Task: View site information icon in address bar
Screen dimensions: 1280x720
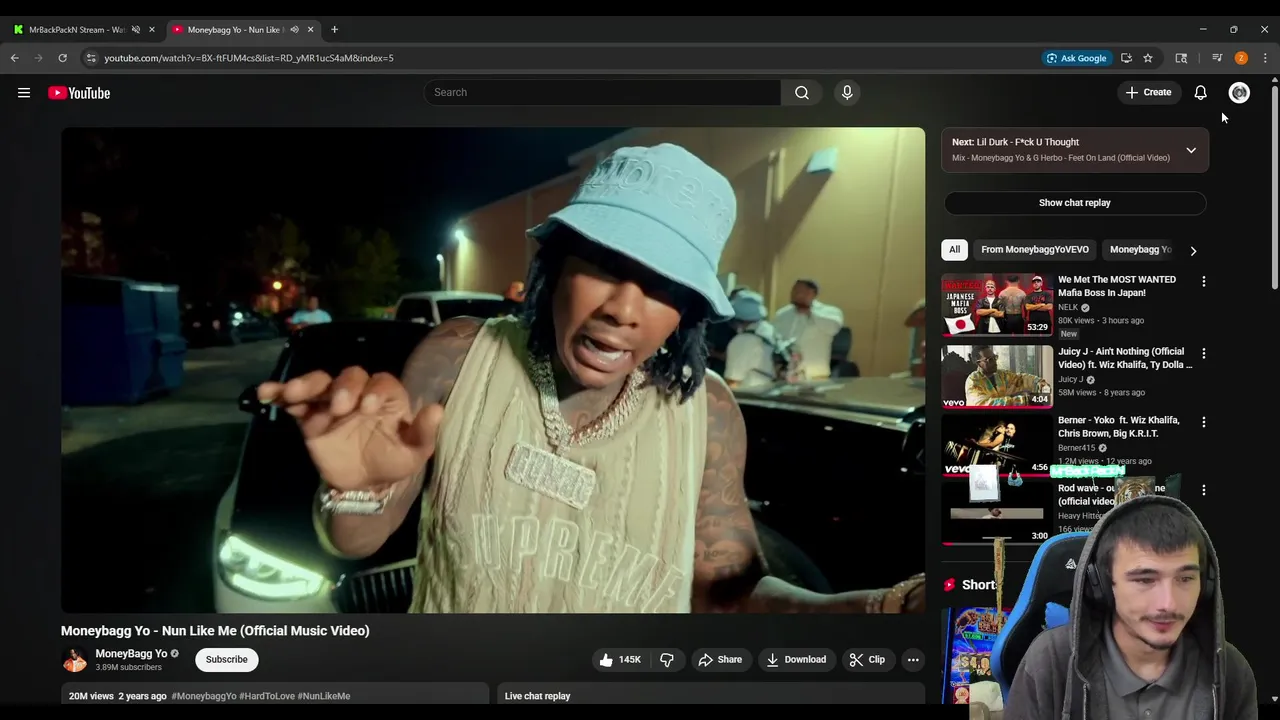Action: click(x=91, y=58)
